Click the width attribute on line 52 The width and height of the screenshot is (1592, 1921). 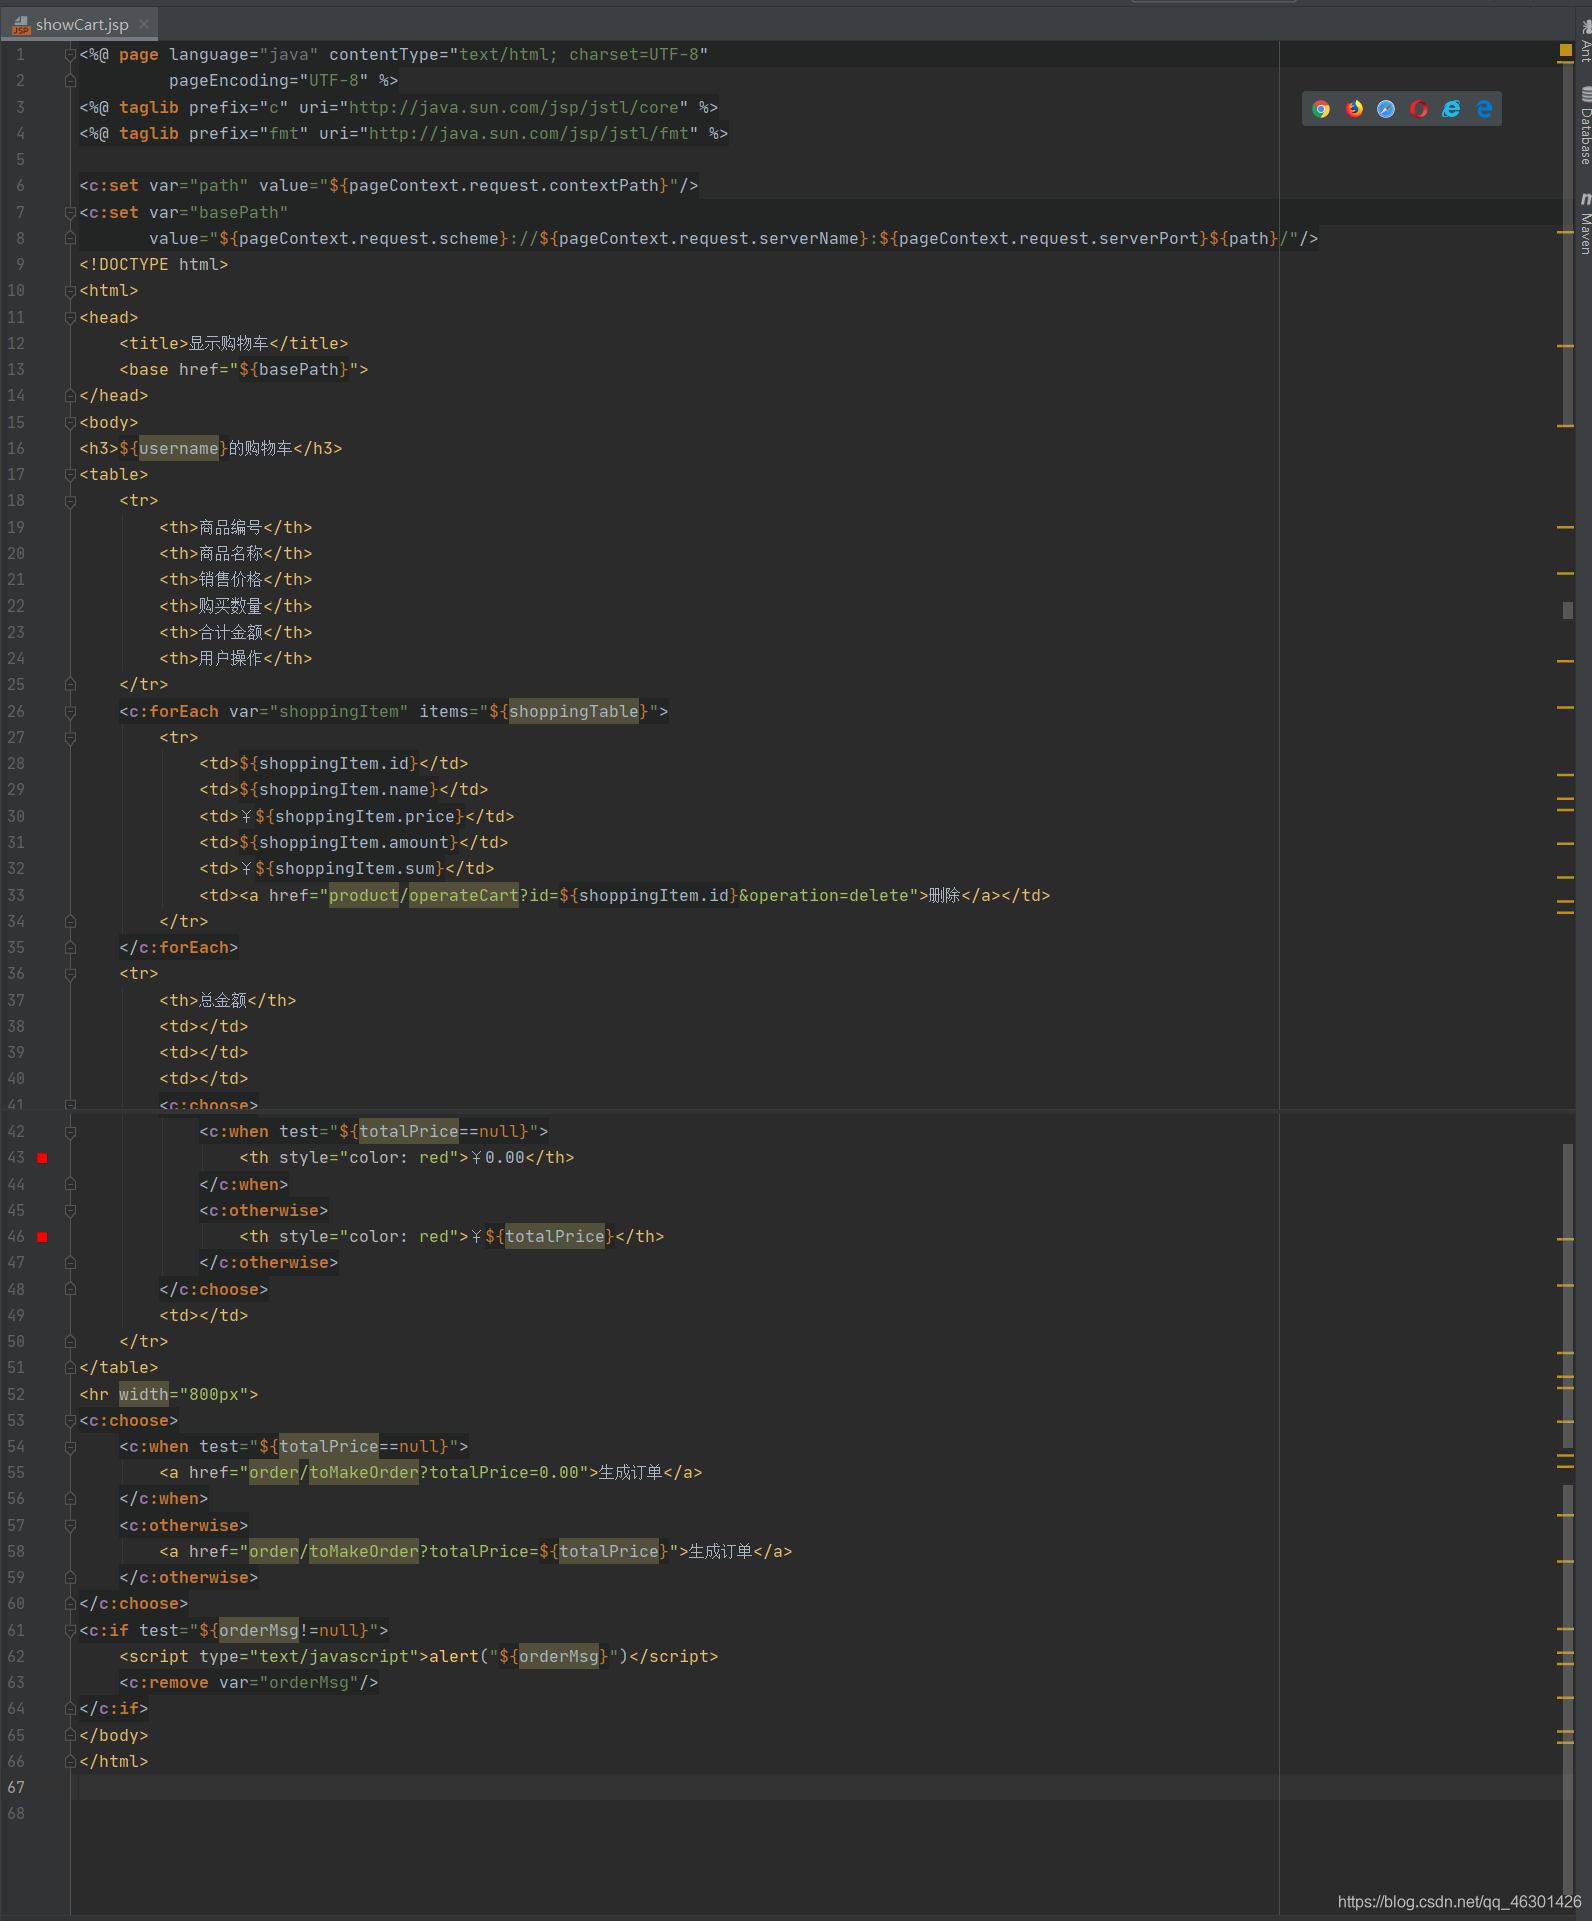[144, 1395]
